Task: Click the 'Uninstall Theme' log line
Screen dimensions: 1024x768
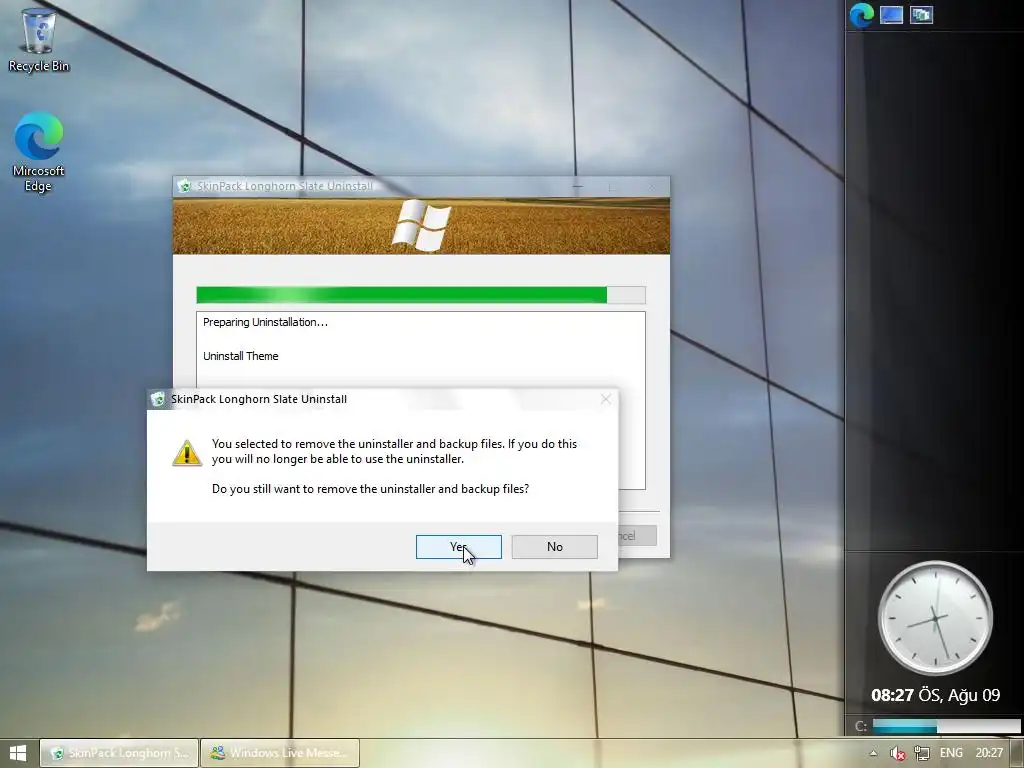Action: [240, 356]
